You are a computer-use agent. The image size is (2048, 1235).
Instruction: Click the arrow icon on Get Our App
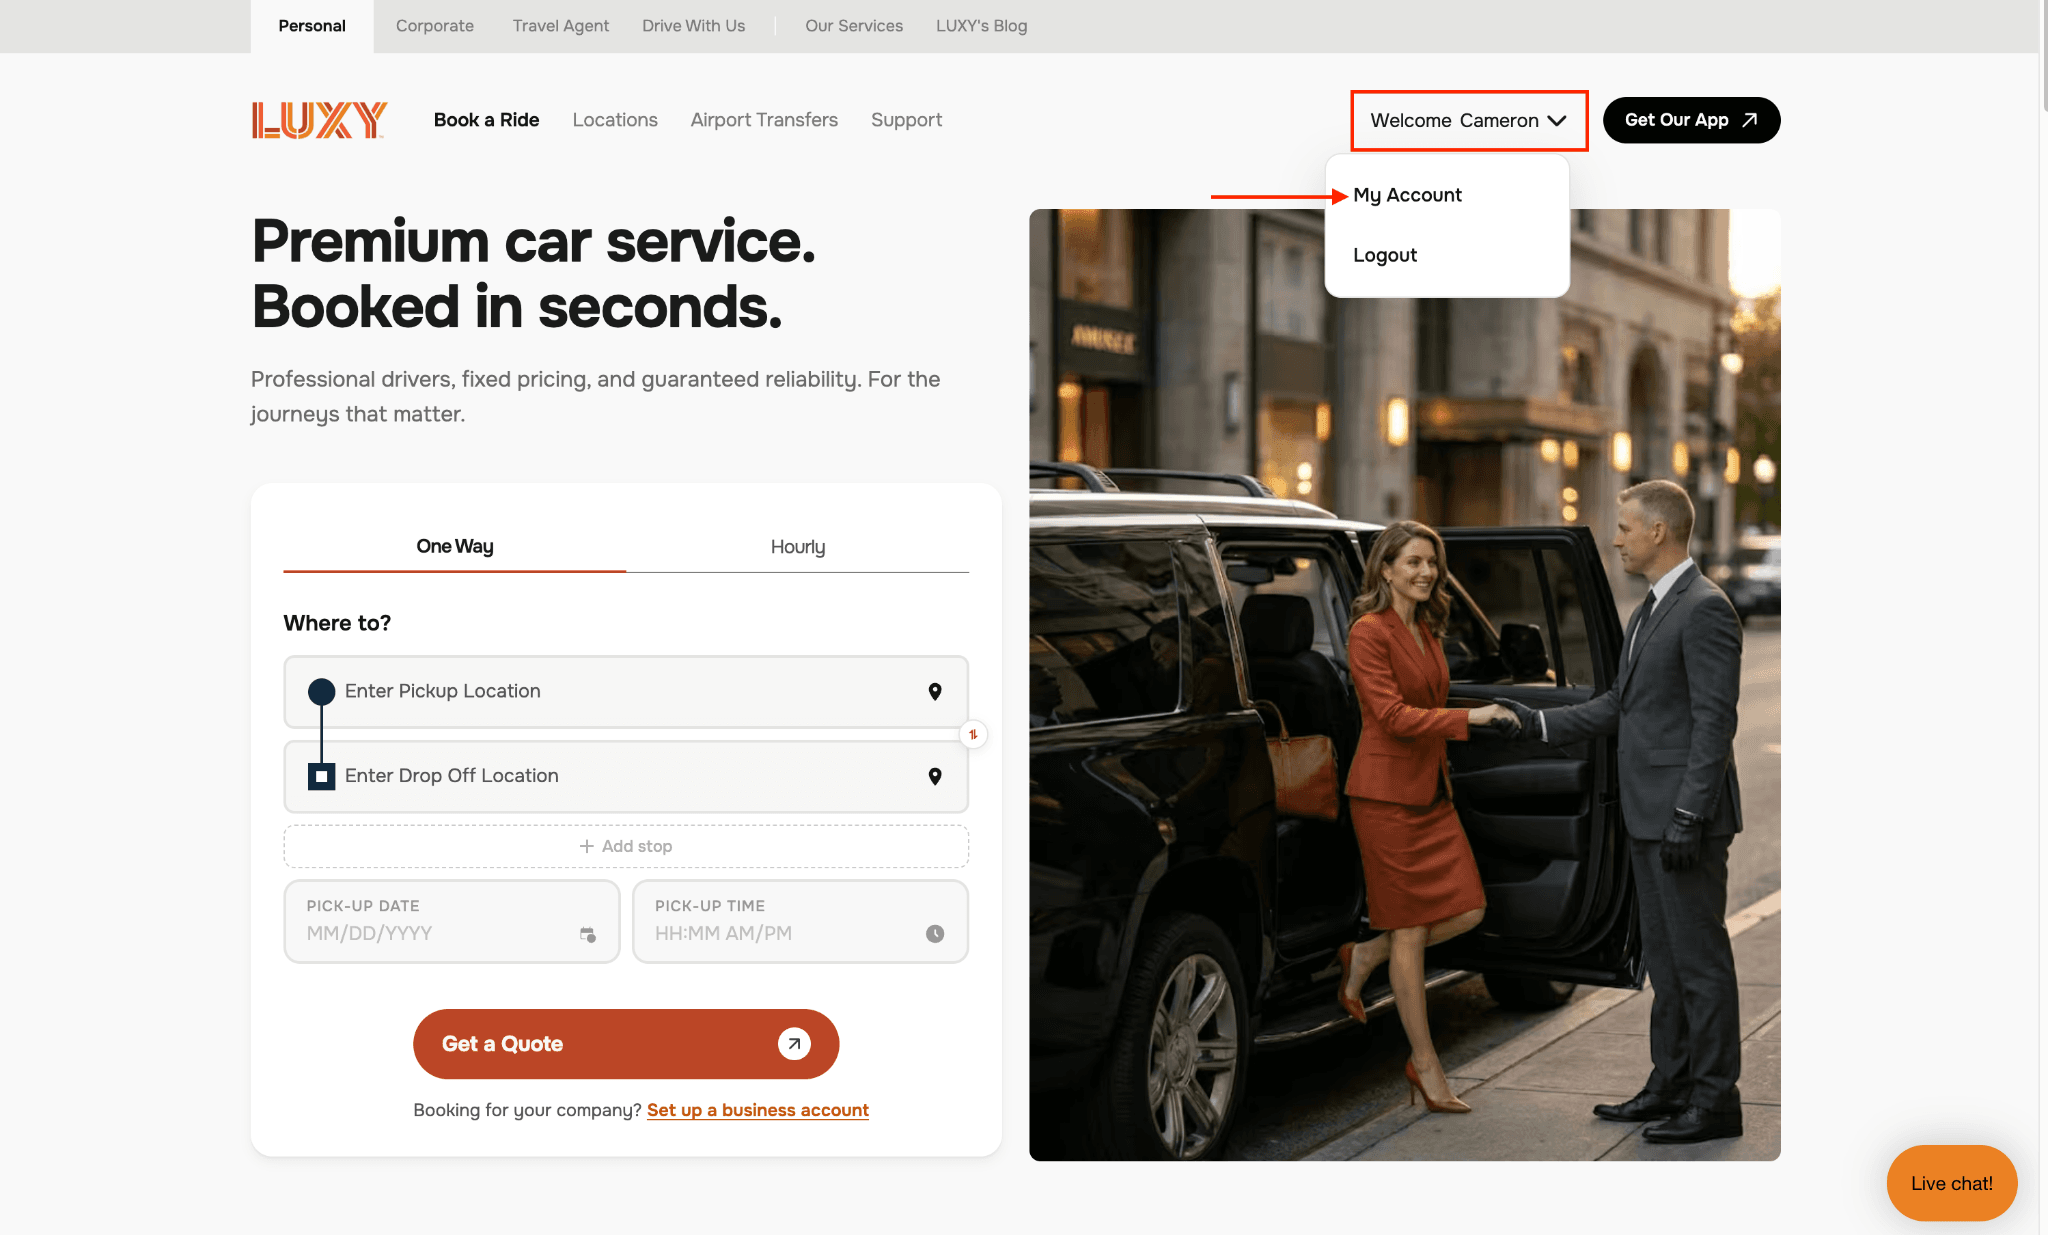pyautogui.click(x=1749, y=120)
